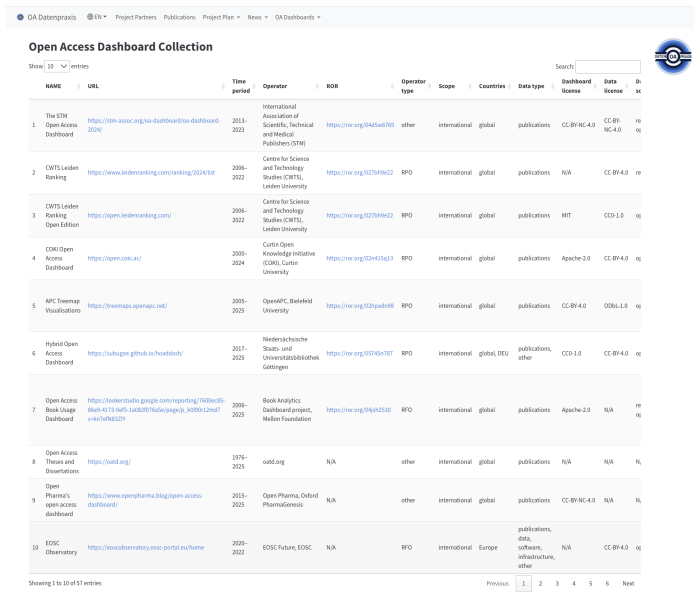Image resolution: width=700 pixels, height=598 pixels.
Task: Focus the Search input field
Action: [608, 66]
